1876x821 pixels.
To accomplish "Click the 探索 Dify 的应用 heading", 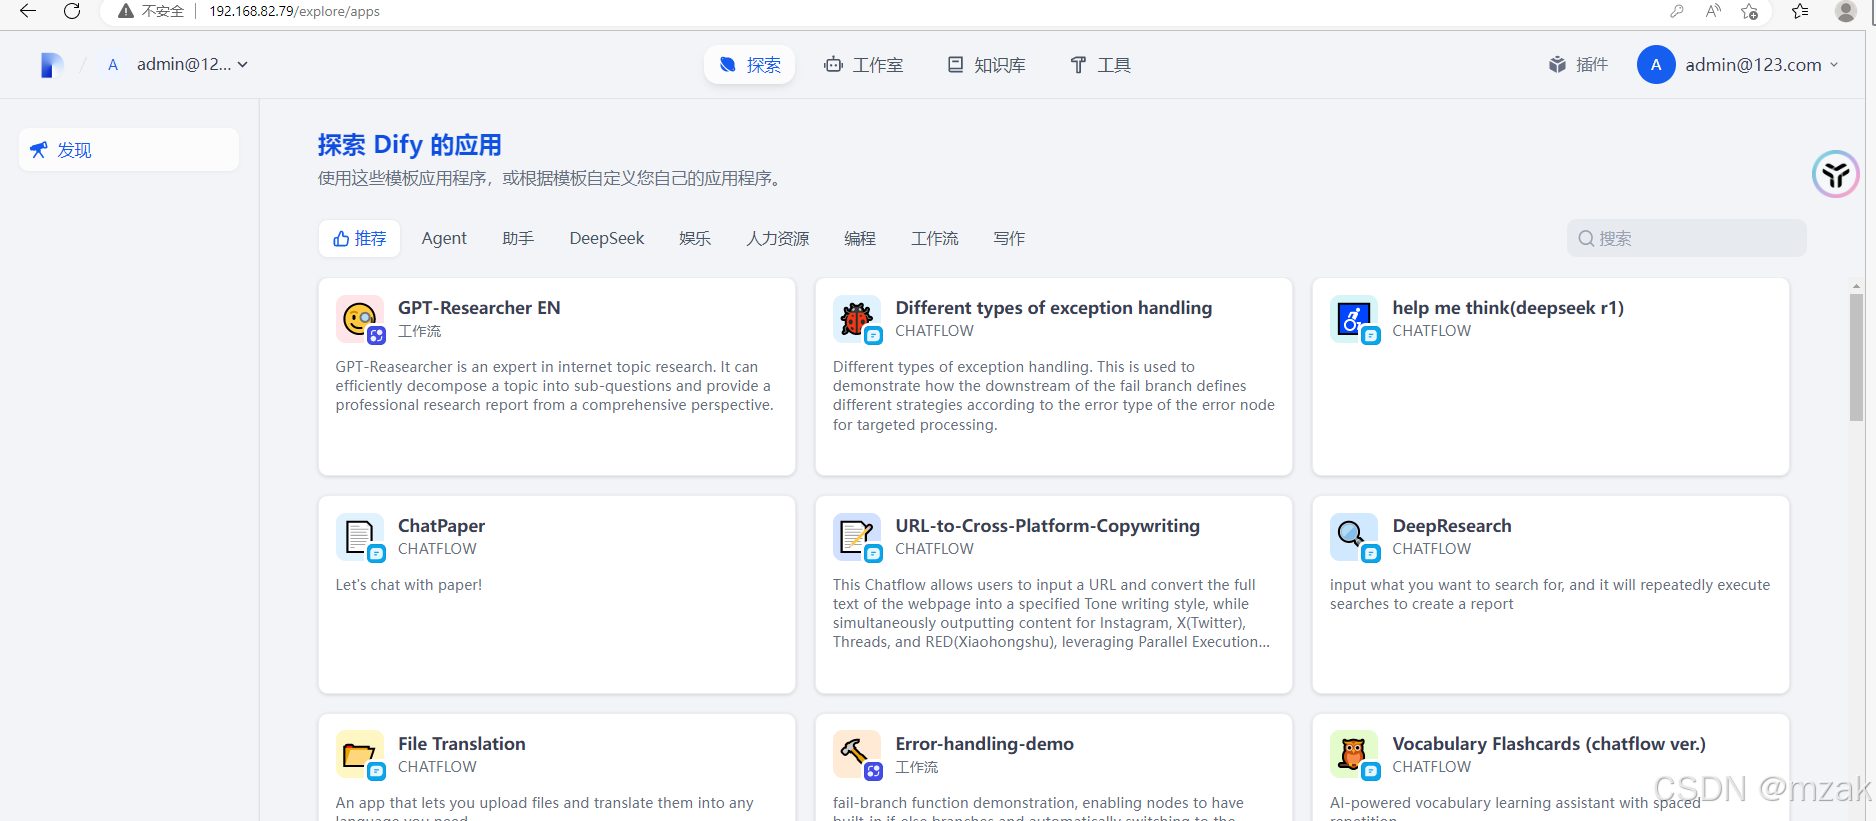I will pos(410,145).
